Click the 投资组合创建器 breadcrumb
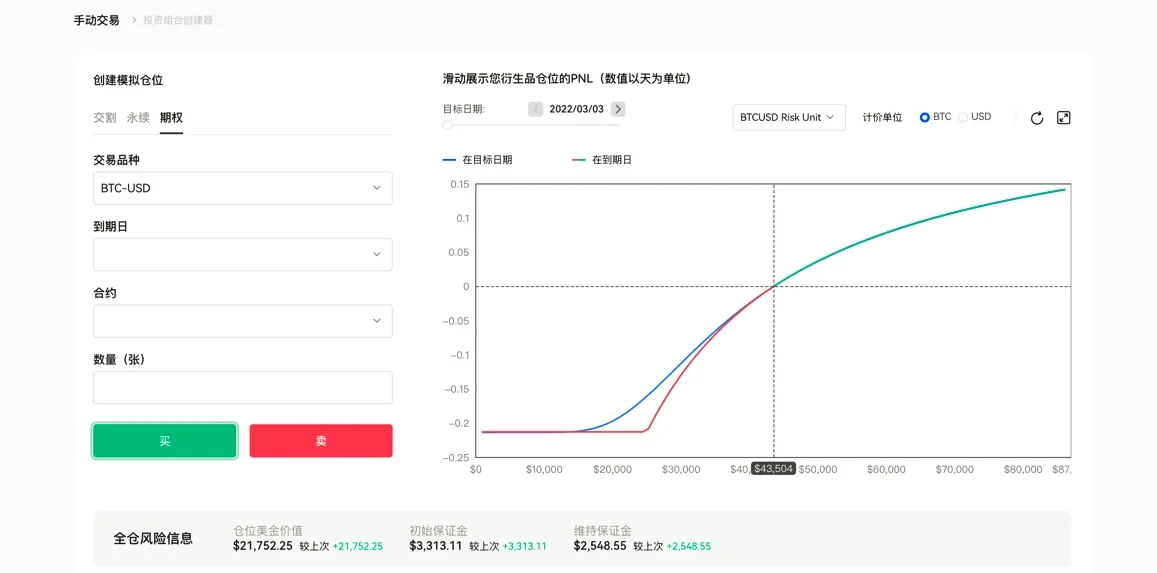Screen dimensions: 1157x573 click(179, 20)
